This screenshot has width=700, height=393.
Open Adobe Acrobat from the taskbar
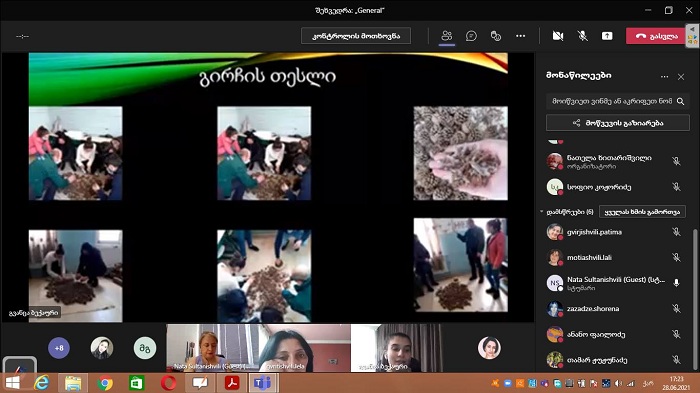(232, 383)
